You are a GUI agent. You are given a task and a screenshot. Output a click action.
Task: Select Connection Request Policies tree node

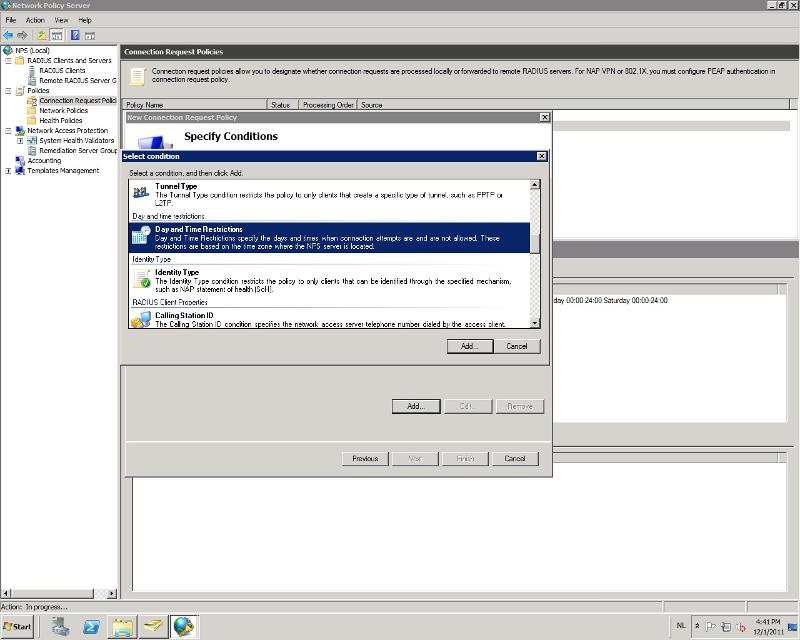(x=78, y=101)
